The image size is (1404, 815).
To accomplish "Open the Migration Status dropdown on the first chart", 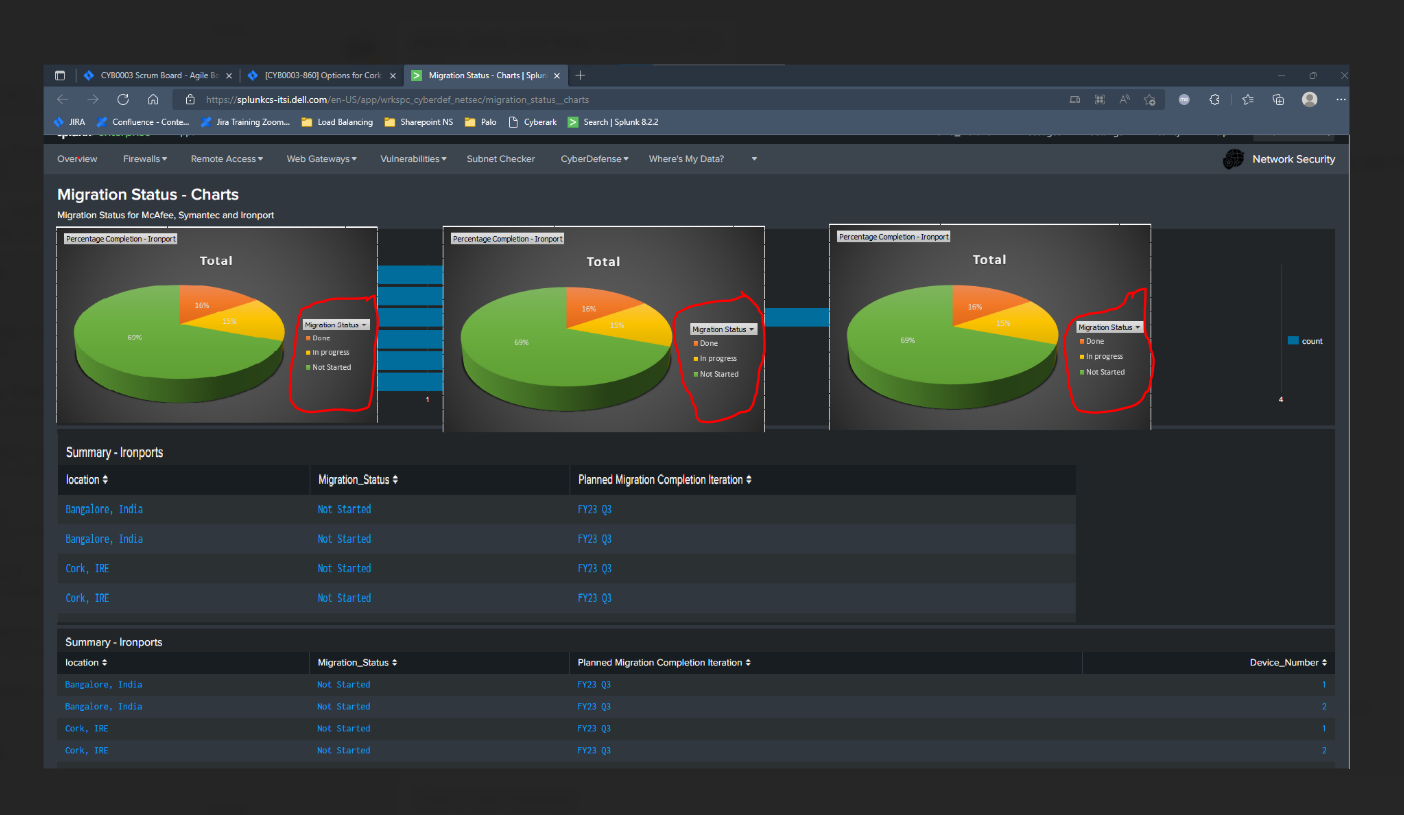I will (334, 323).
